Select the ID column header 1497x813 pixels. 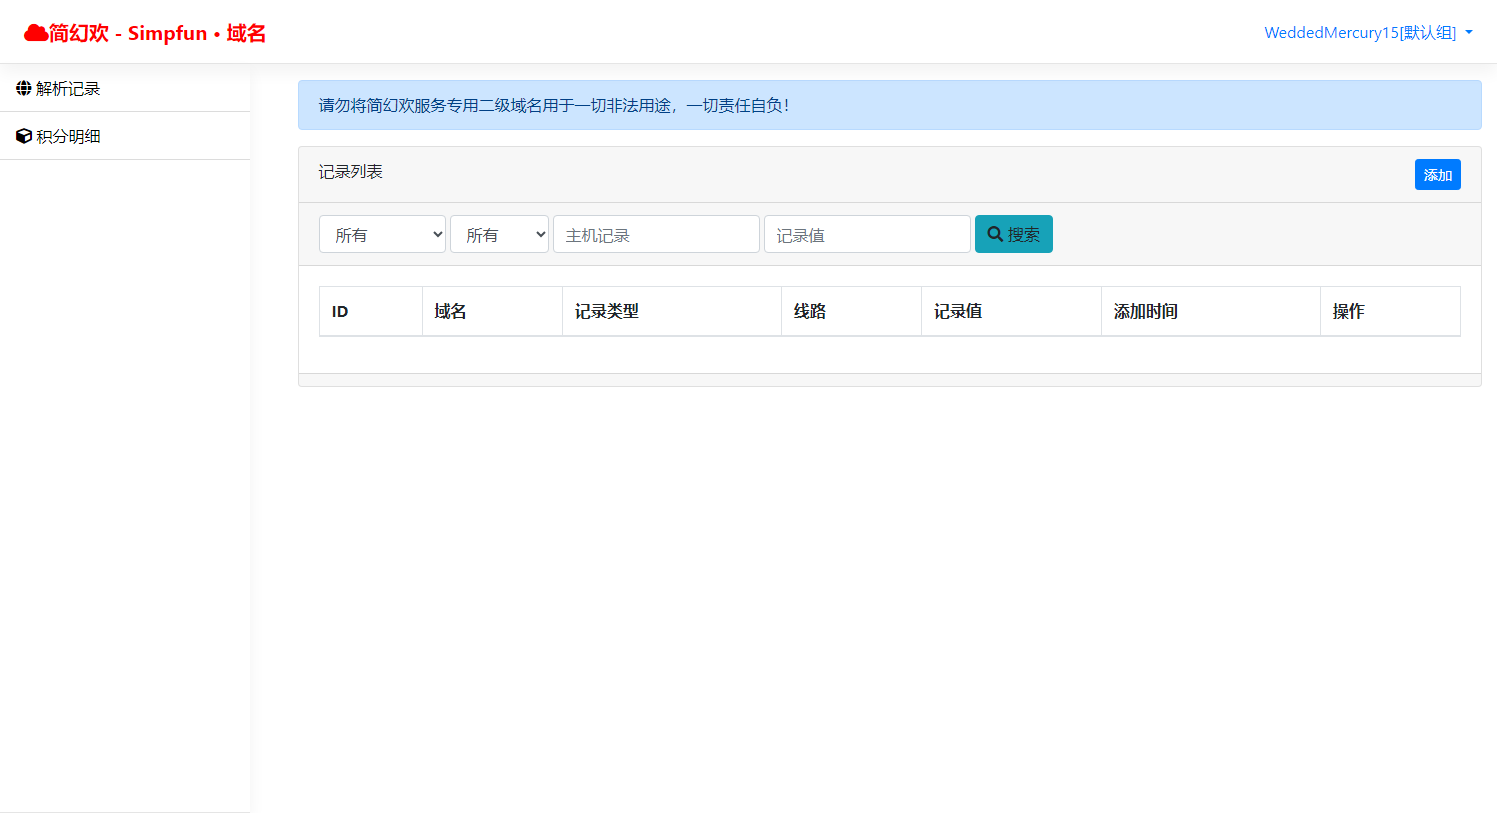pos(340,311)
